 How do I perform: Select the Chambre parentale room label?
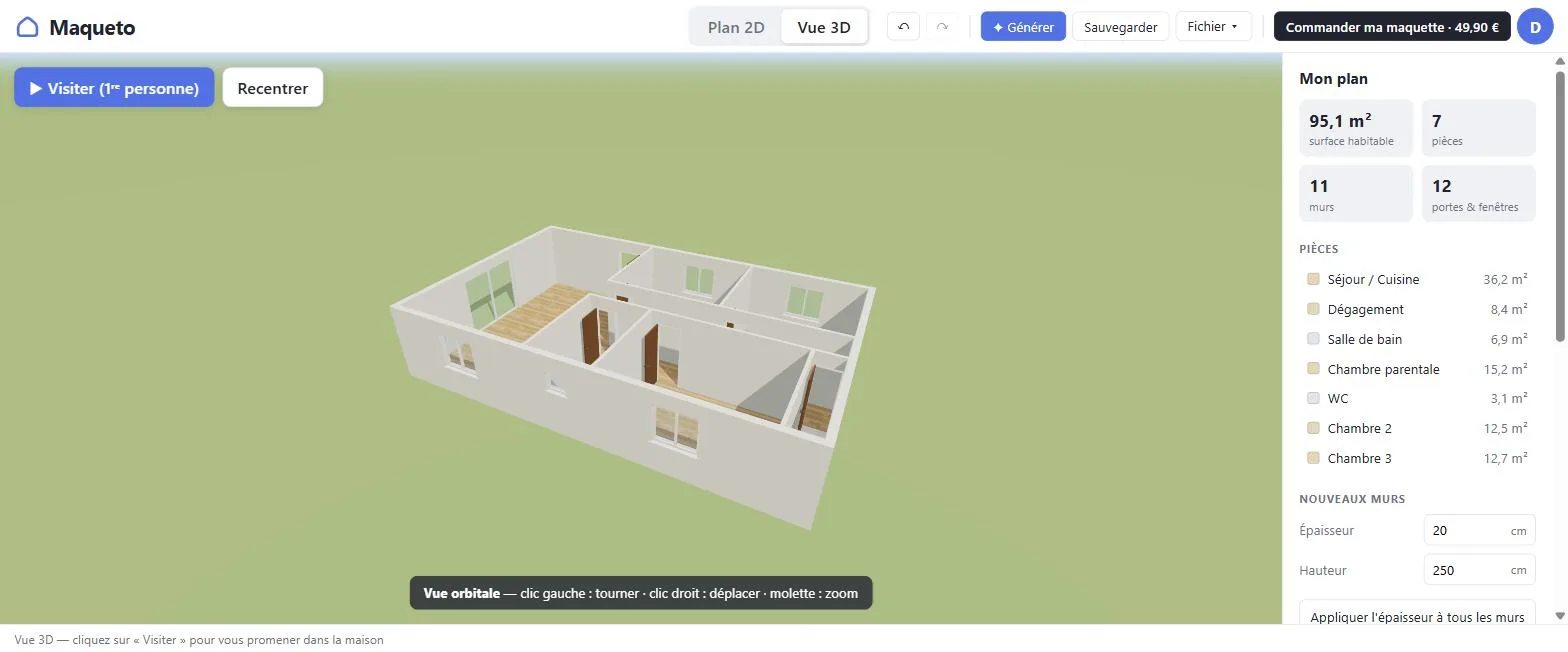tap(1383, 369)
